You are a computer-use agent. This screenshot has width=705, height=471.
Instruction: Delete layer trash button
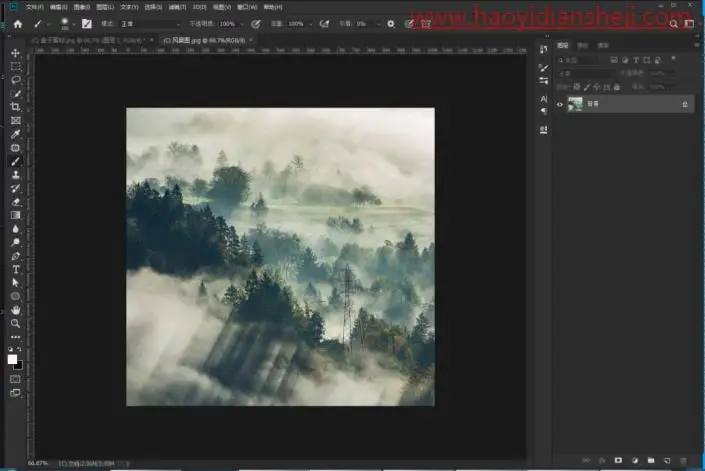[683, 460]
